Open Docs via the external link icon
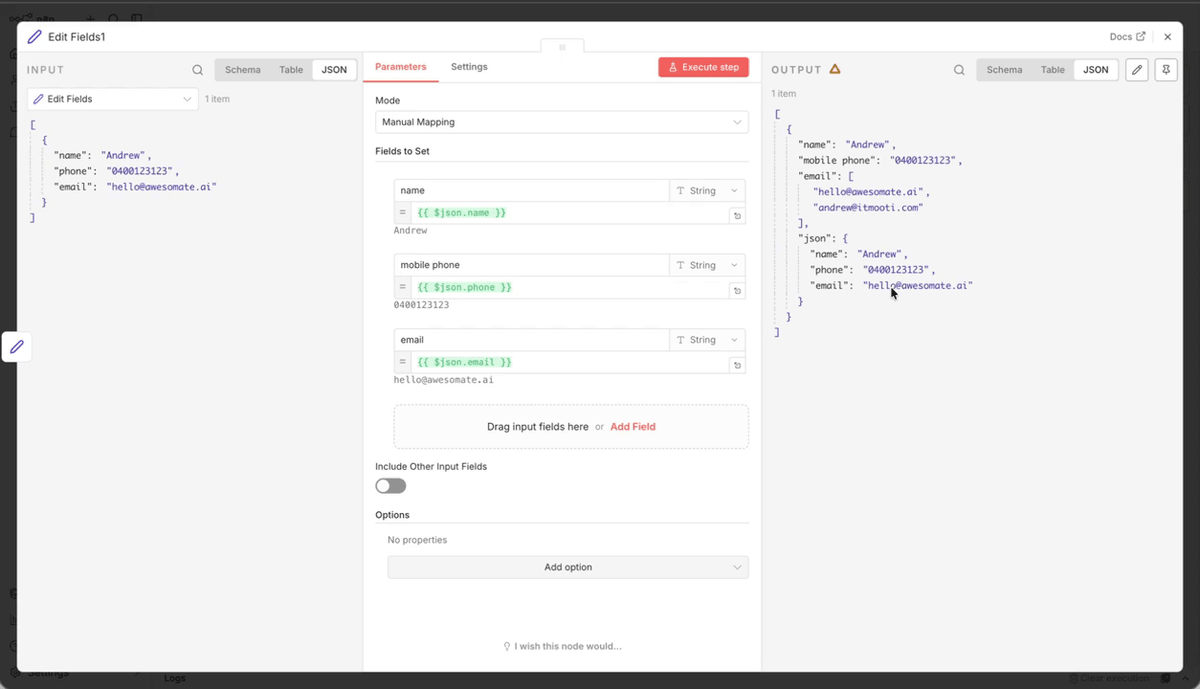This screenshot has height=689, width=1200. [x=1143, y=36]
